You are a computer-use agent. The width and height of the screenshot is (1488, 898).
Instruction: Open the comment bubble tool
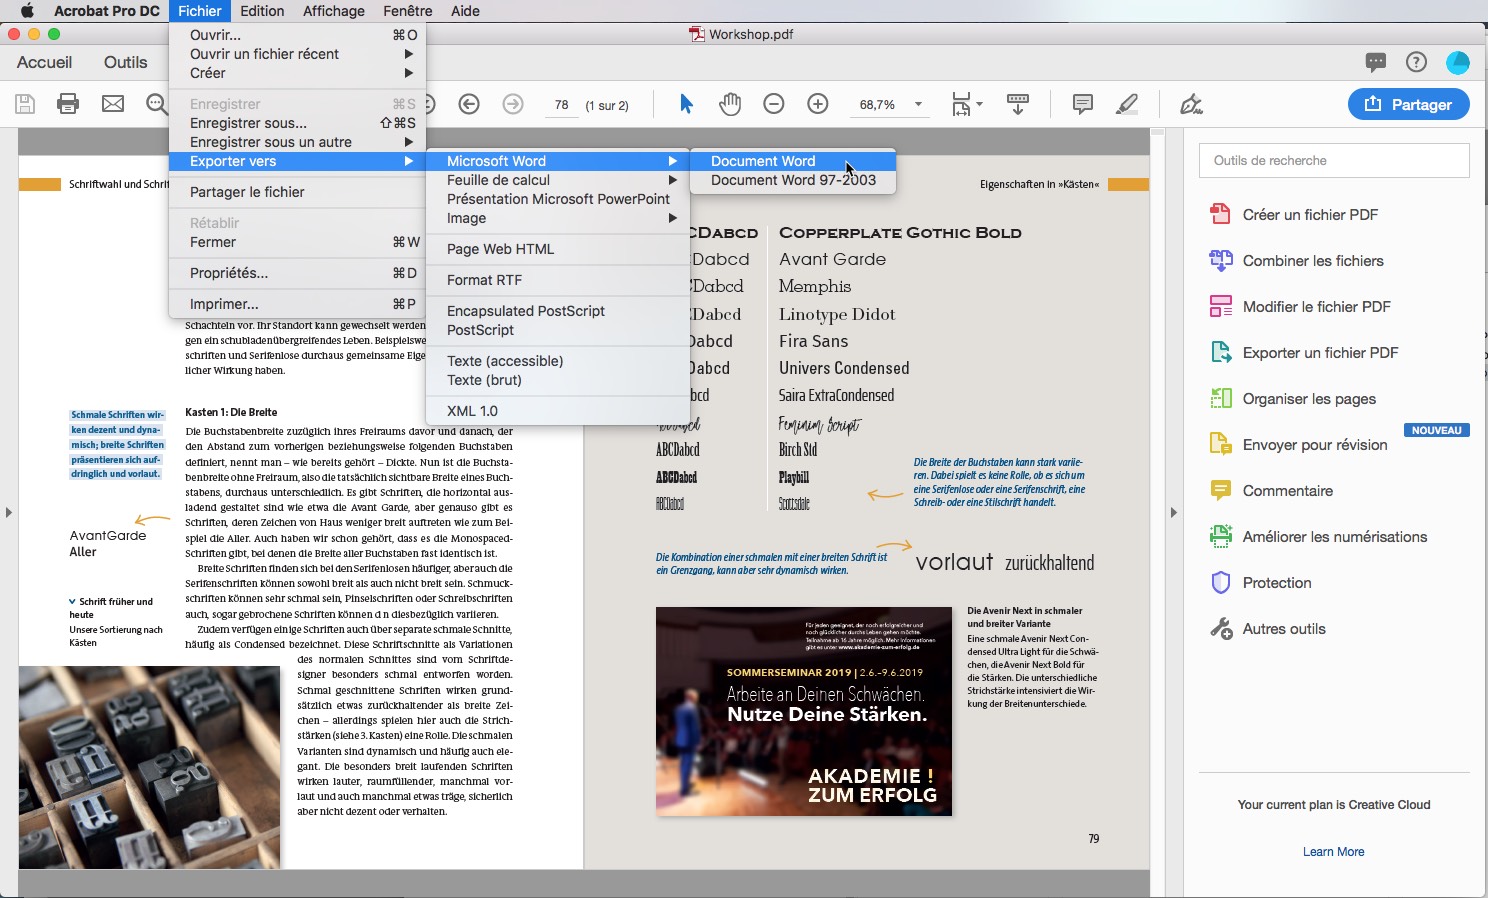[1081, 104]
